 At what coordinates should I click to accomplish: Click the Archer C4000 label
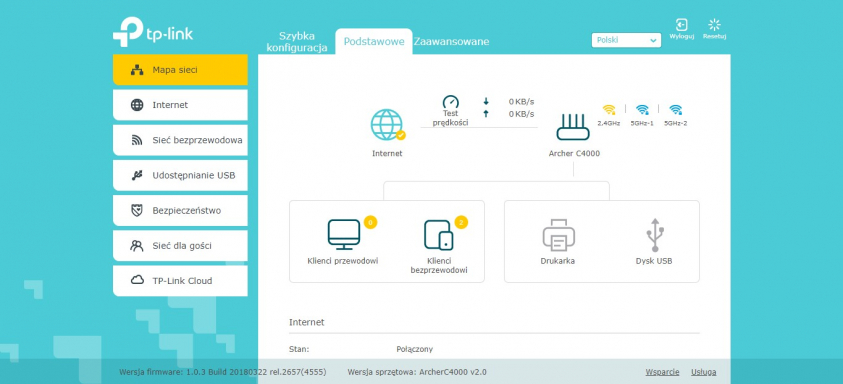[x=574, y=154]
